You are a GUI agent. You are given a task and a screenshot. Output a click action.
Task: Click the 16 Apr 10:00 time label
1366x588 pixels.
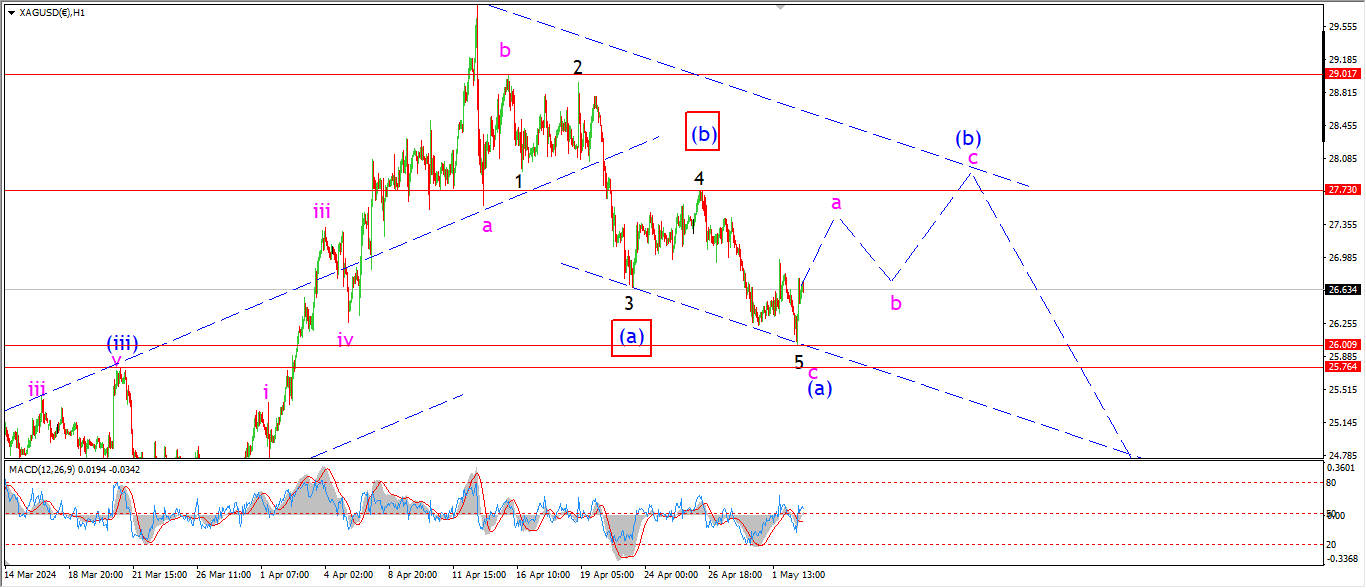[542, 575]
